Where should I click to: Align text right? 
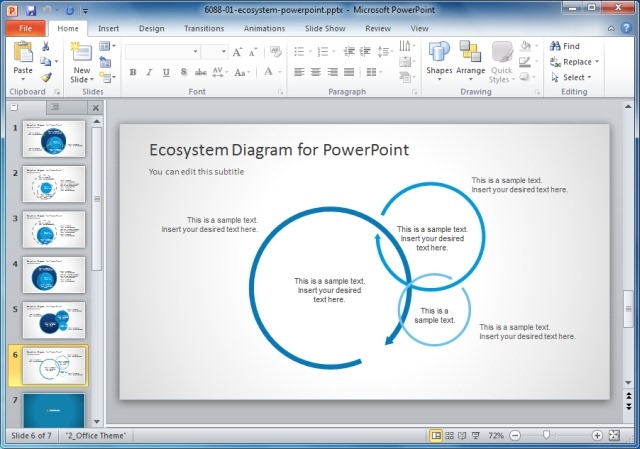pyautogui.click(x=332, y=72)
